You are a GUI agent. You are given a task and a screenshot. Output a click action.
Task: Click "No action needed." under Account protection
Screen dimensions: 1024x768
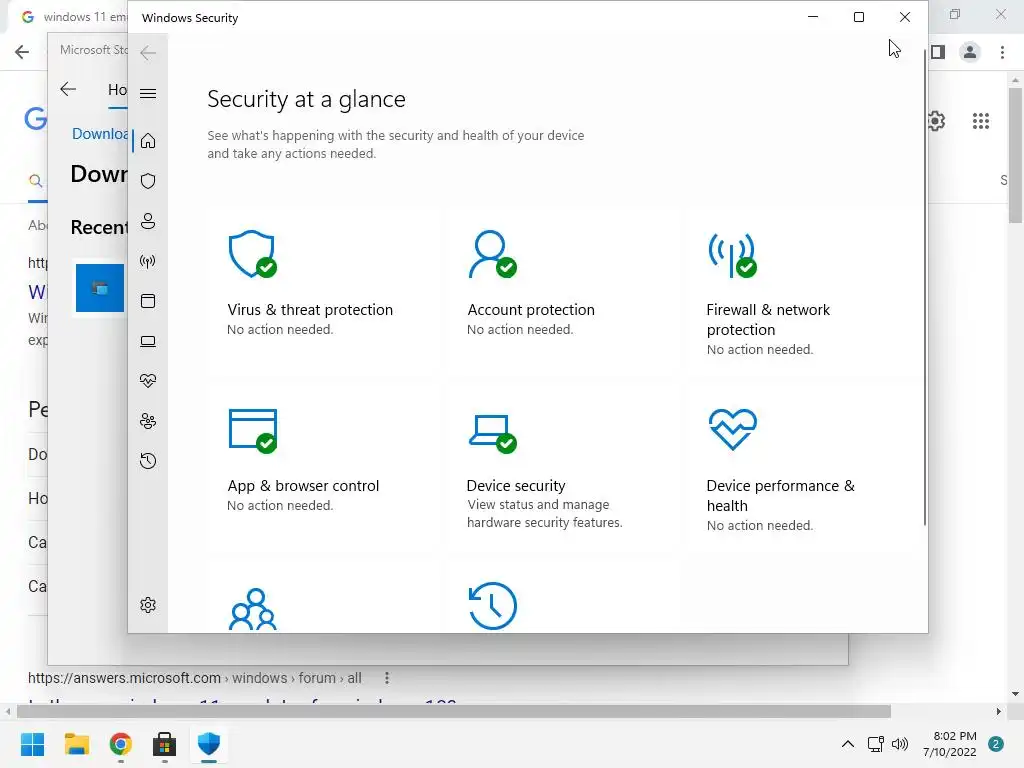click(x=520, y=330)
